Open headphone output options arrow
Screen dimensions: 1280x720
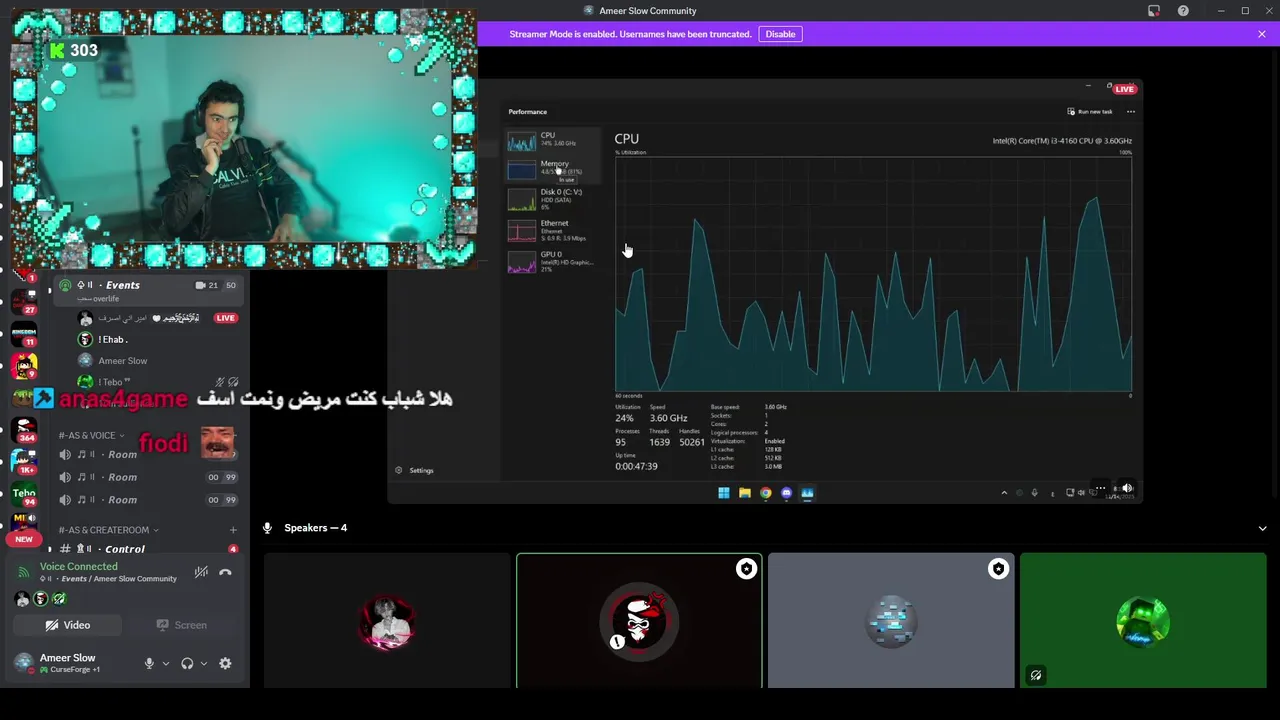204,663
